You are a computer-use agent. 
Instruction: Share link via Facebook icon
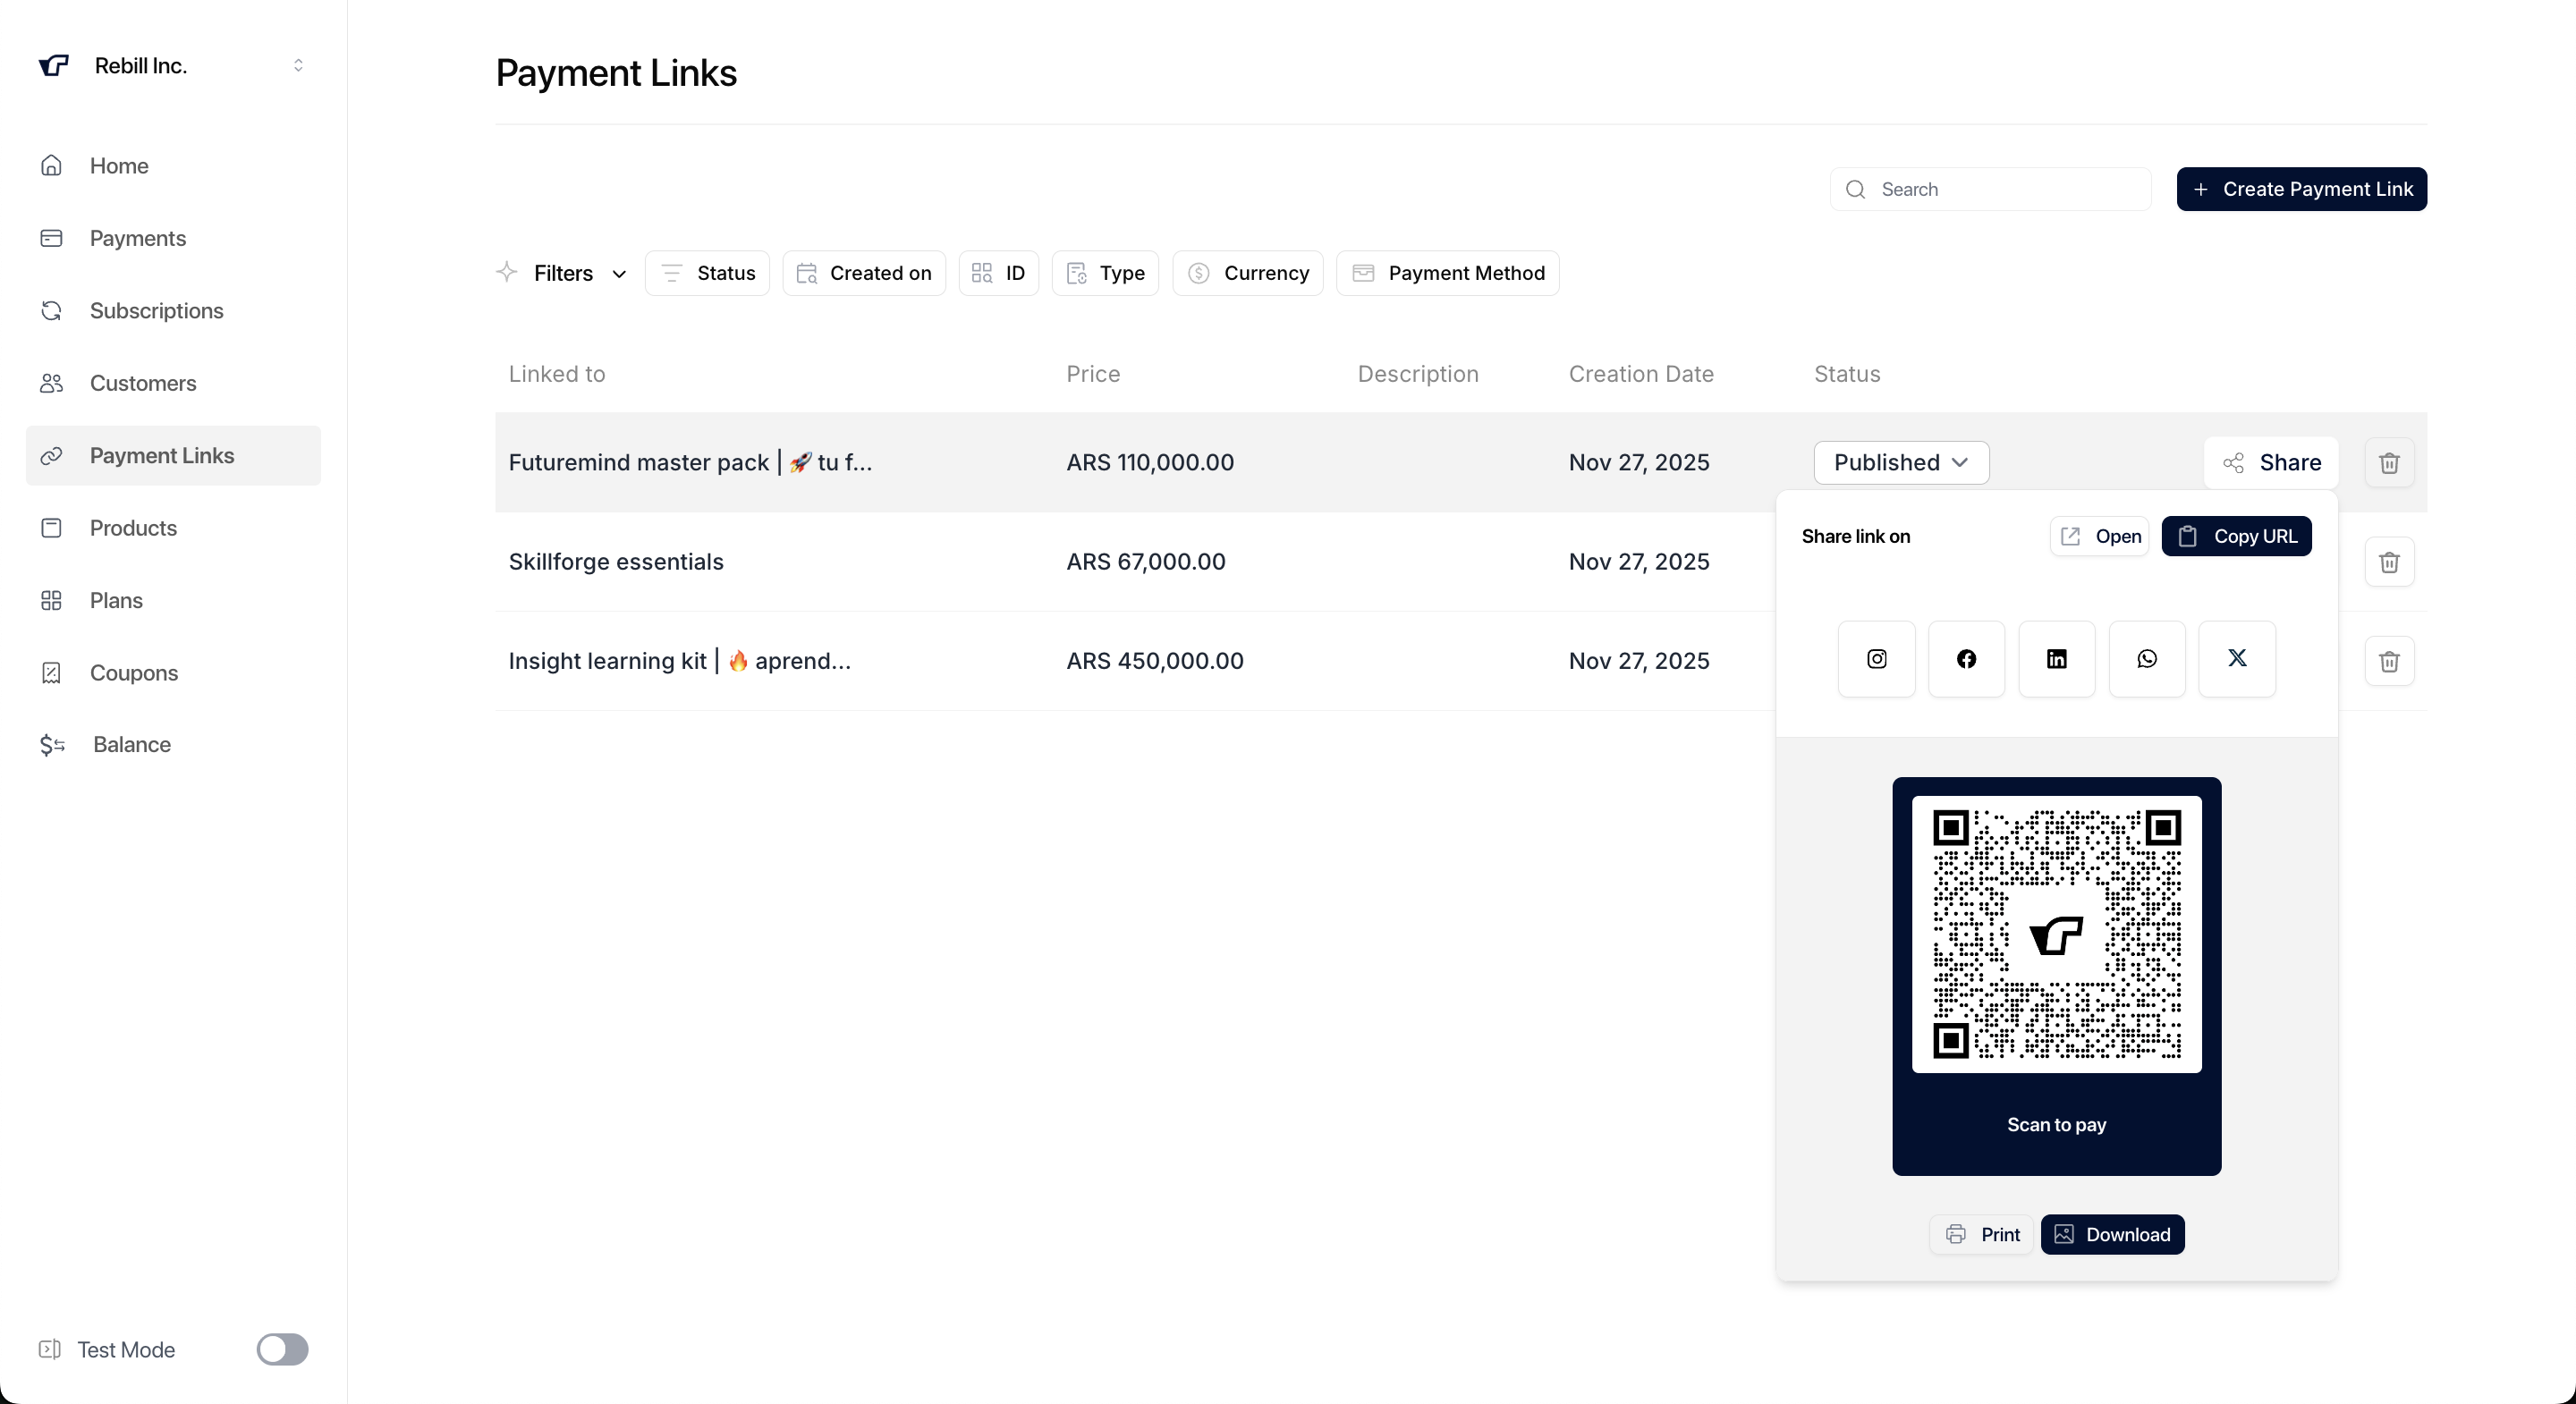[x=1966, y=658]
